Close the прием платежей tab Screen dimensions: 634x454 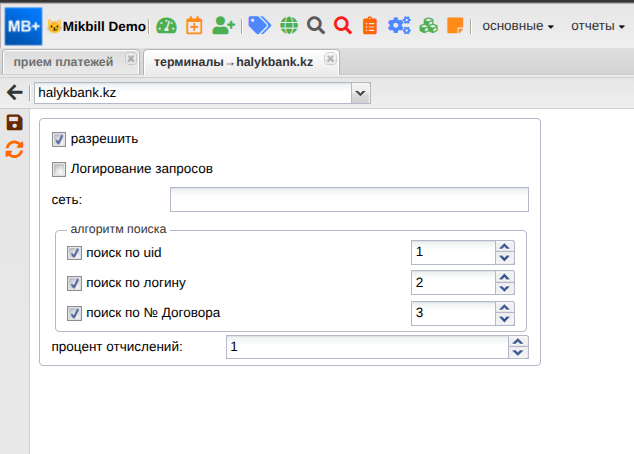pyautogui.click(x=130, y=59)
